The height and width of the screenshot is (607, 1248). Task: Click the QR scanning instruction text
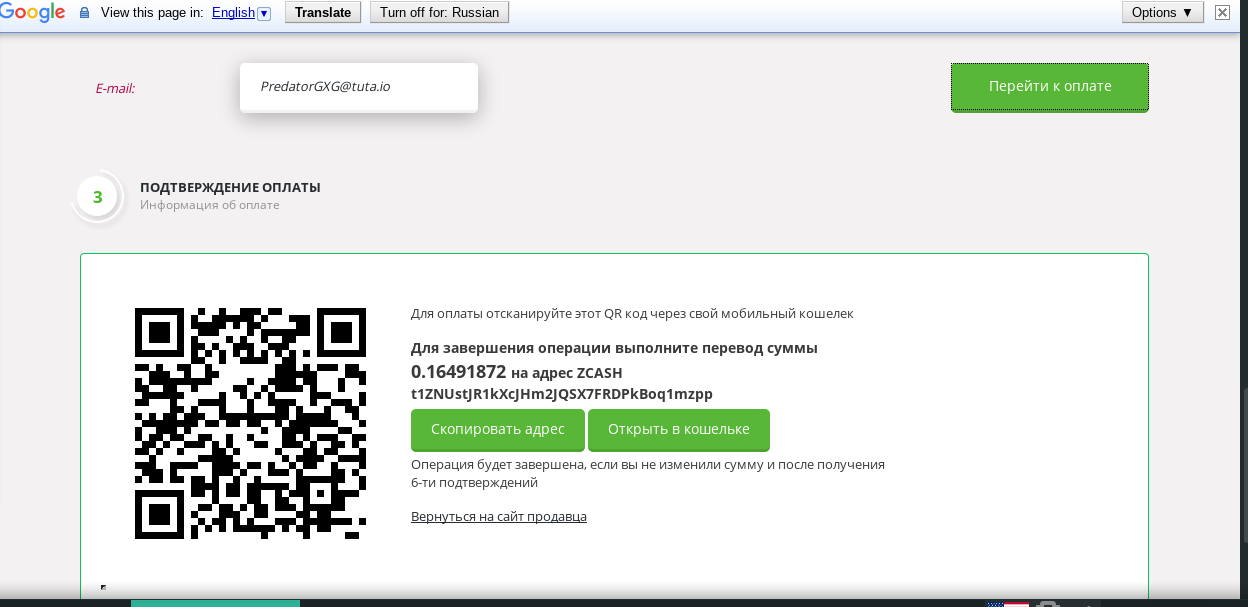pyautogui.click(x=632, y=314)
